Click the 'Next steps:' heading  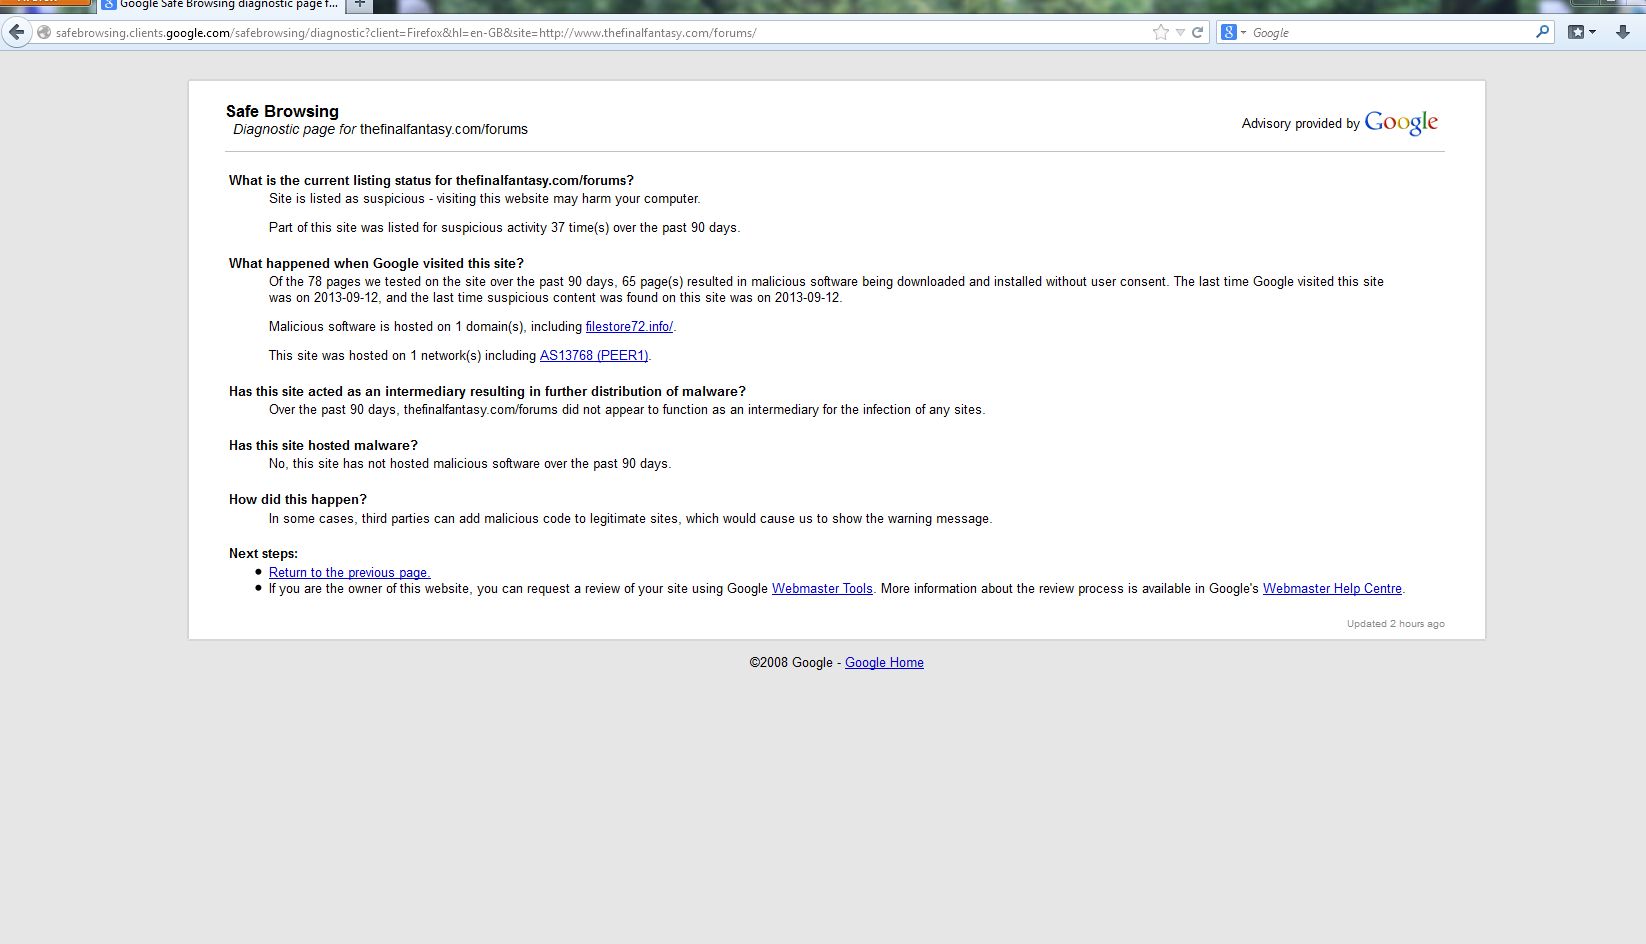click(x=263, y=554)
